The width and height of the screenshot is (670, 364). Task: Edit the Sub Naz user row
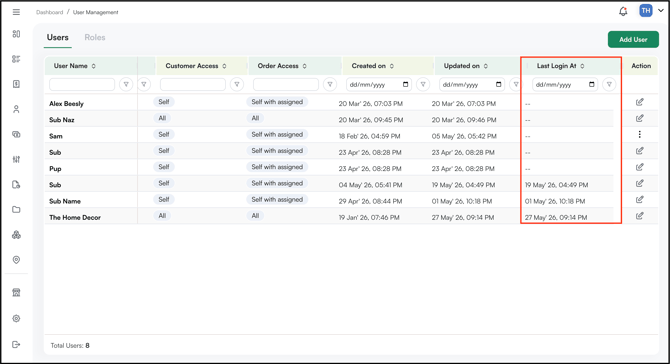click(640, 118)
